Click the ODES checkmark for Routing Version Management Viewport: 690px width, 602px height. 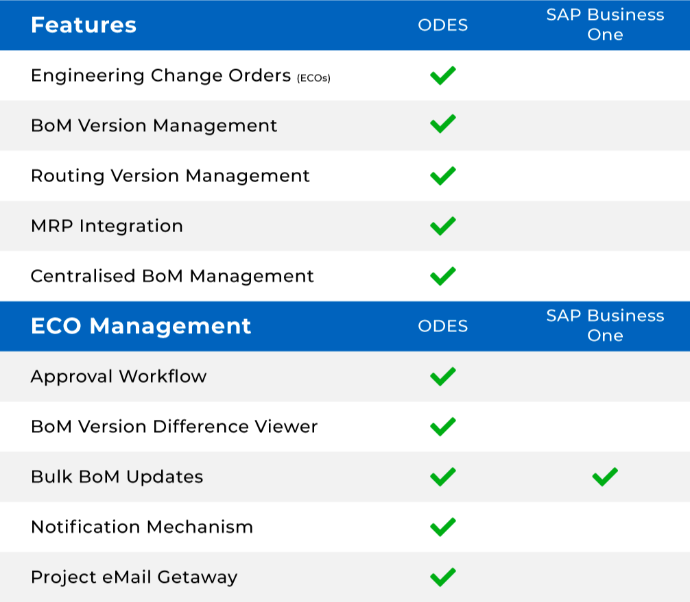click(x=443, y=176)
